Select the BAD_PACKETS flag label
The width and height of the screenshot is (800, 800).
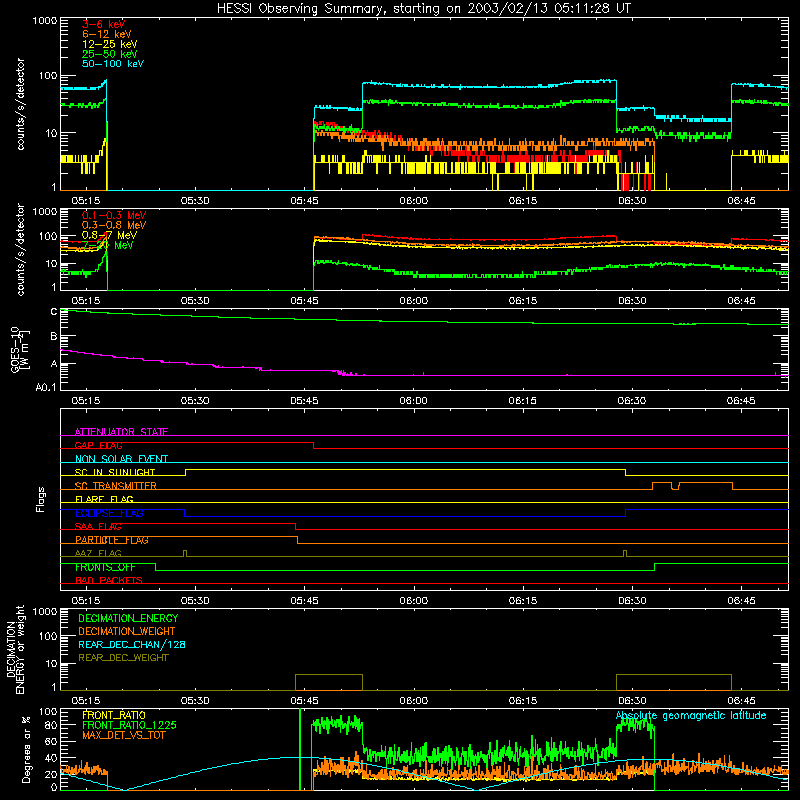(x=109, y=580)
